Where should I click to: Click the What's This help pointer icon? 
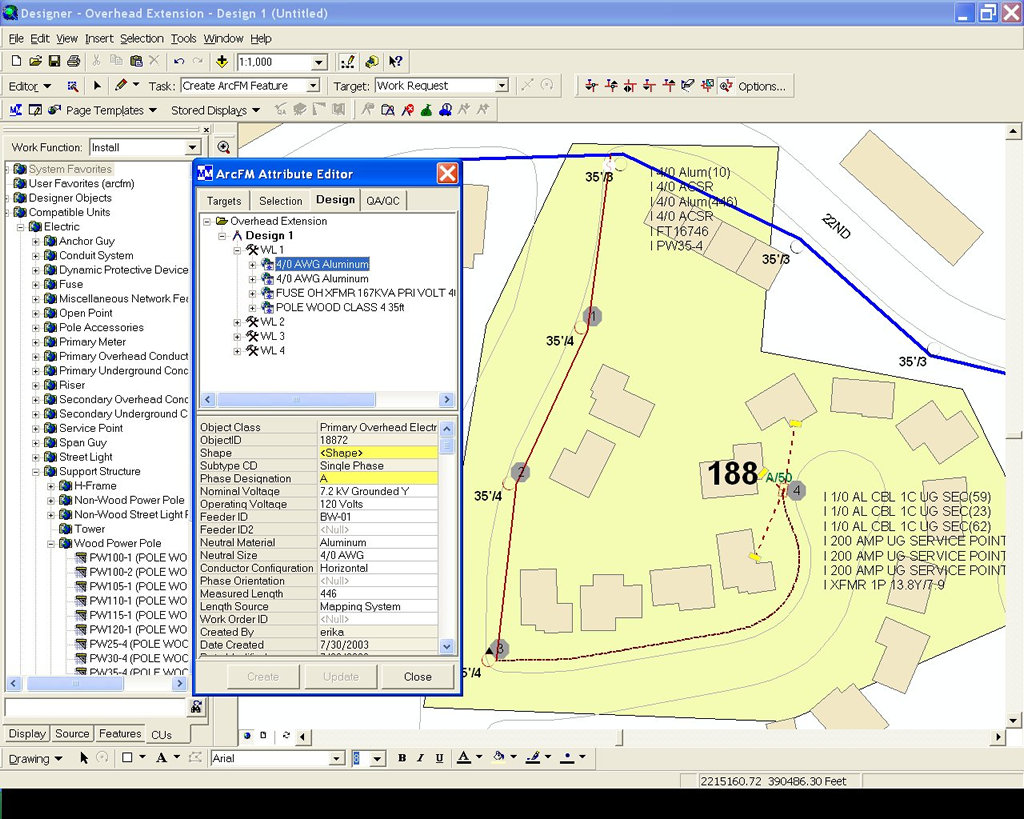(396, 62)
